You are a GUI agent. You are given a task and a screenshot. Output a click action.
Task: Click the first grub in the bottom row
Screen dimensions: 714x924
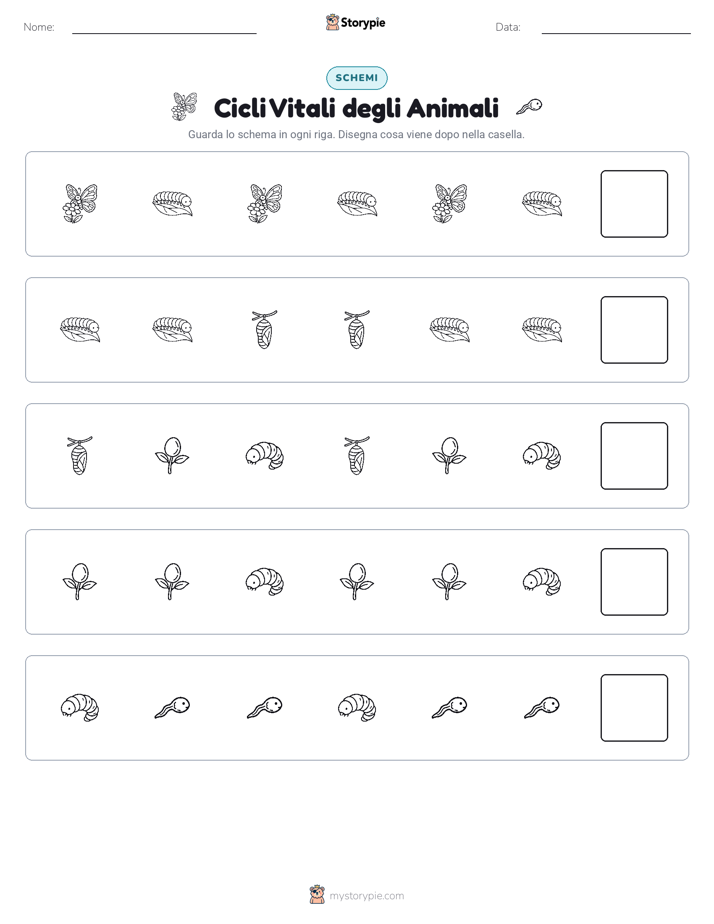80,707
